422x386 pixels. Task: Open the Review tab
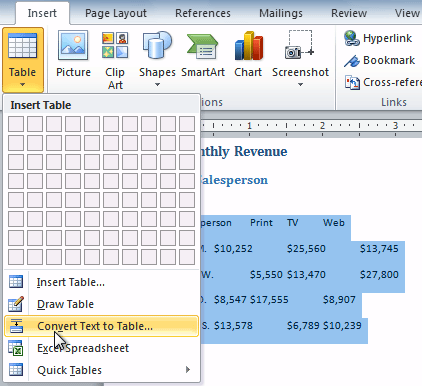(349, 13)
